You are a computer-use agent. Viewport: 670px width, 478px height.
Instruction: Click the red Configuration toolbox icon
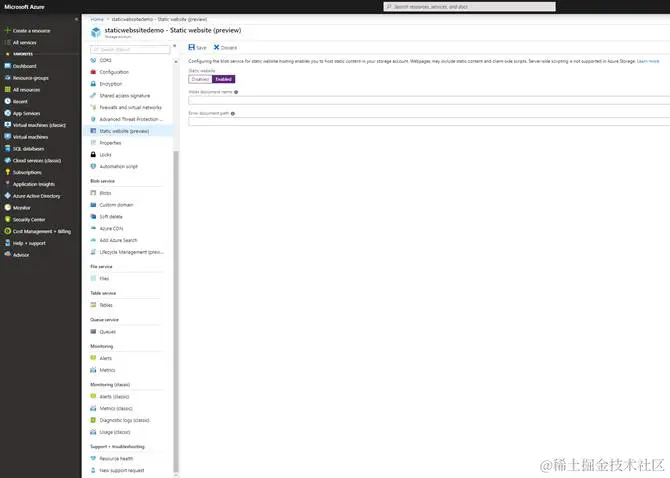(93, 72)
